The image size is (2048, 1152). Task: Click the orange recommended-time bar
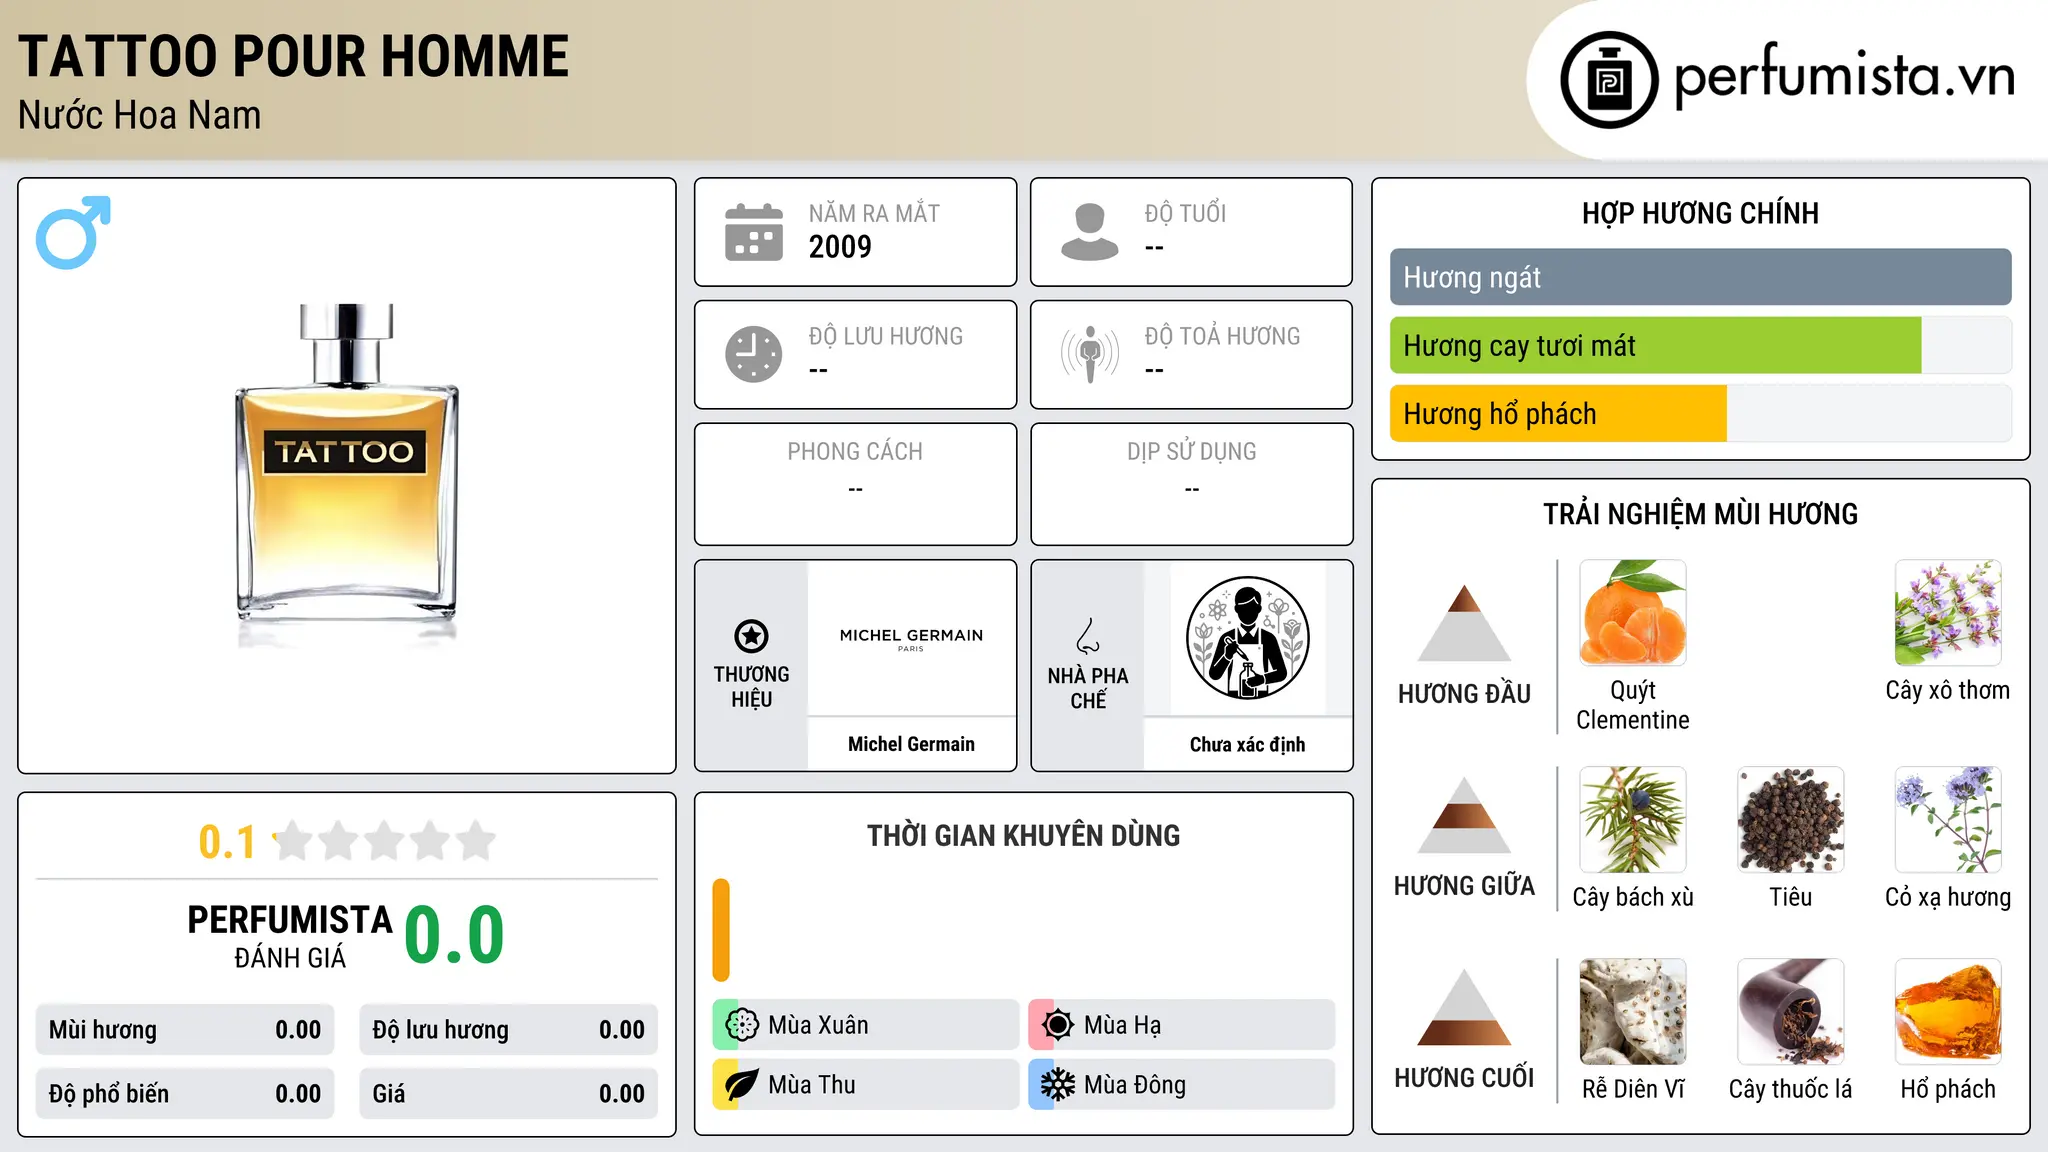pyautogui.click(x=721, y=930)
